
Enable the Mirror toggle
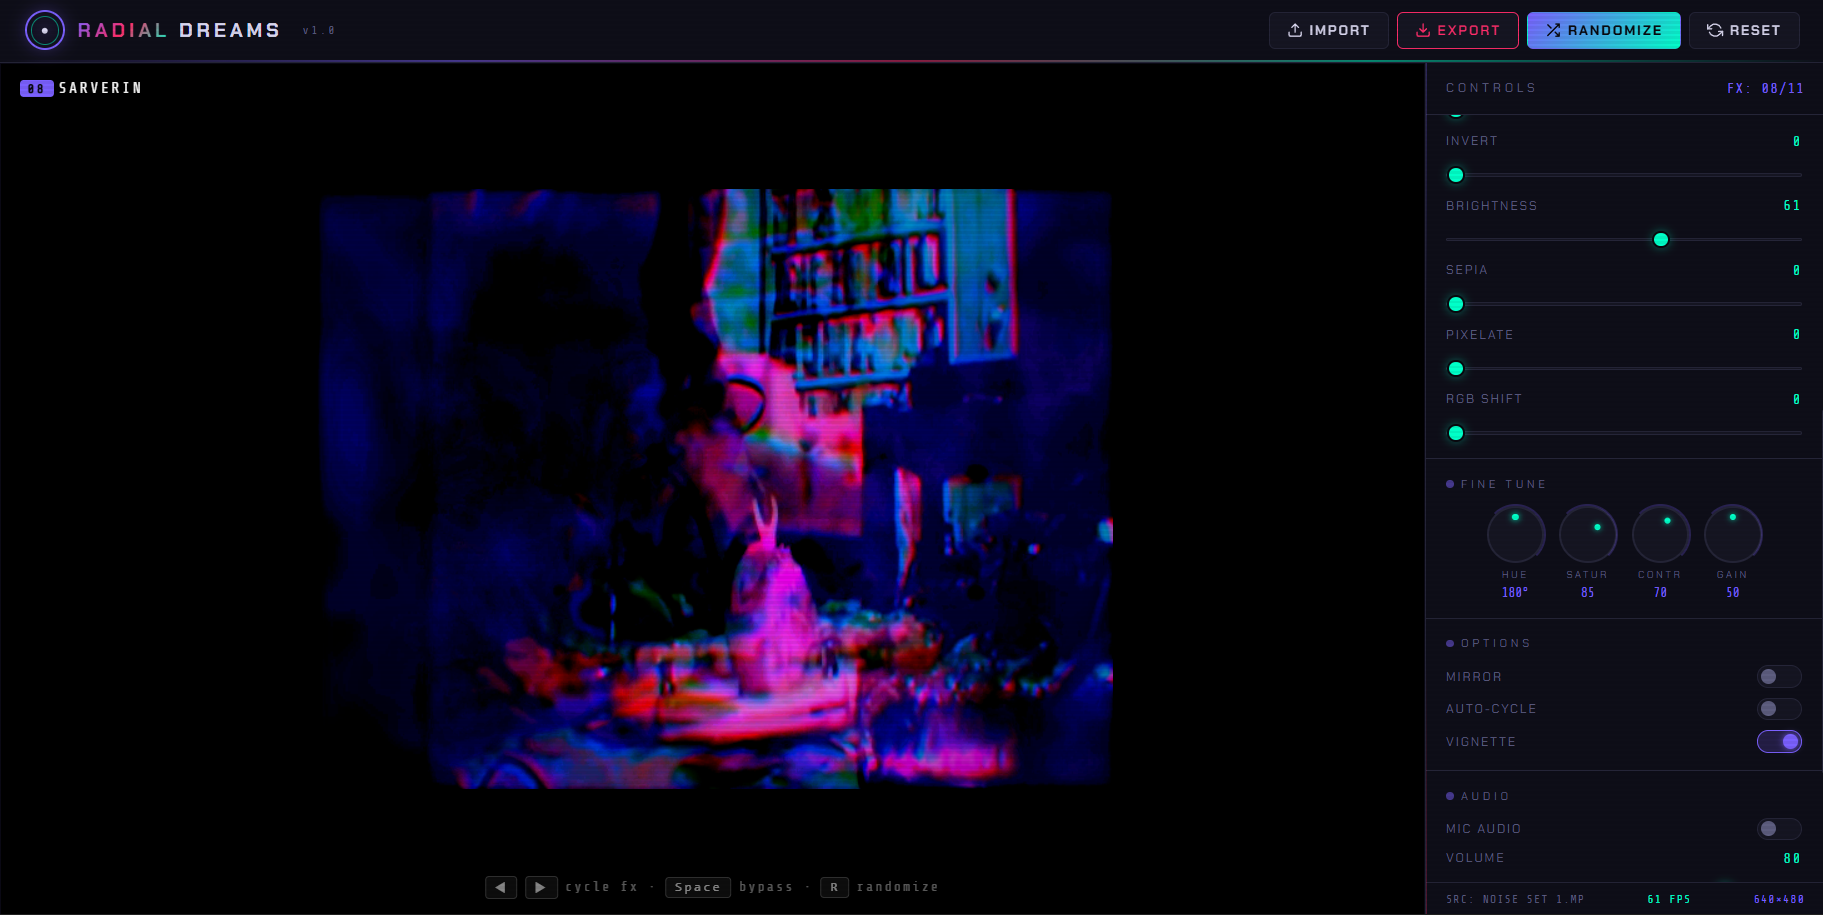point(1778,677)
